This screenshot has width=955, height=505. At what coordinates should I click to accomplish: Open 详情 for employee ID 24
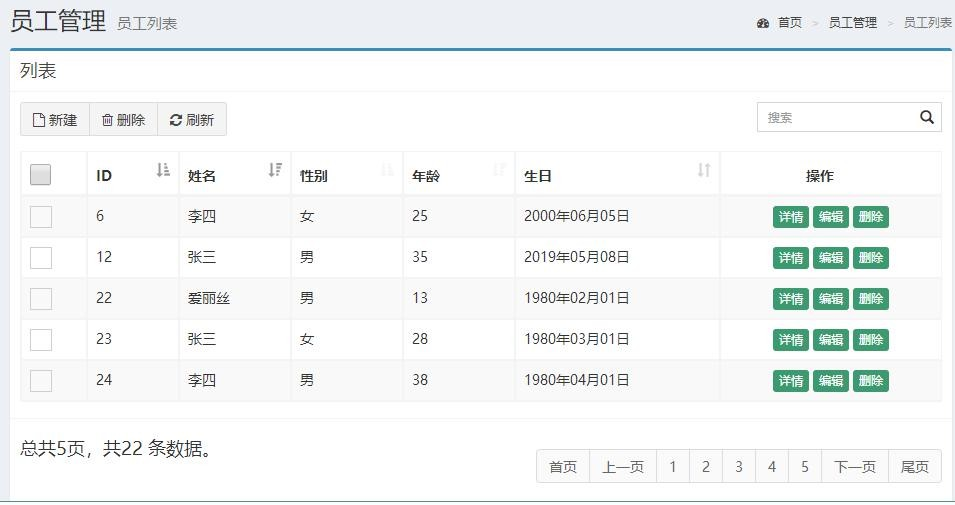tap(791, 381)
